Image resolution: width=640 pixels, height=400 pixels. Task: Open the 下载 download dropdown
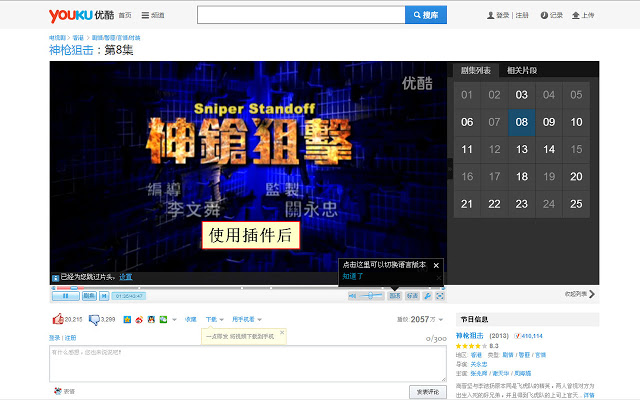(x=215, y=320)
